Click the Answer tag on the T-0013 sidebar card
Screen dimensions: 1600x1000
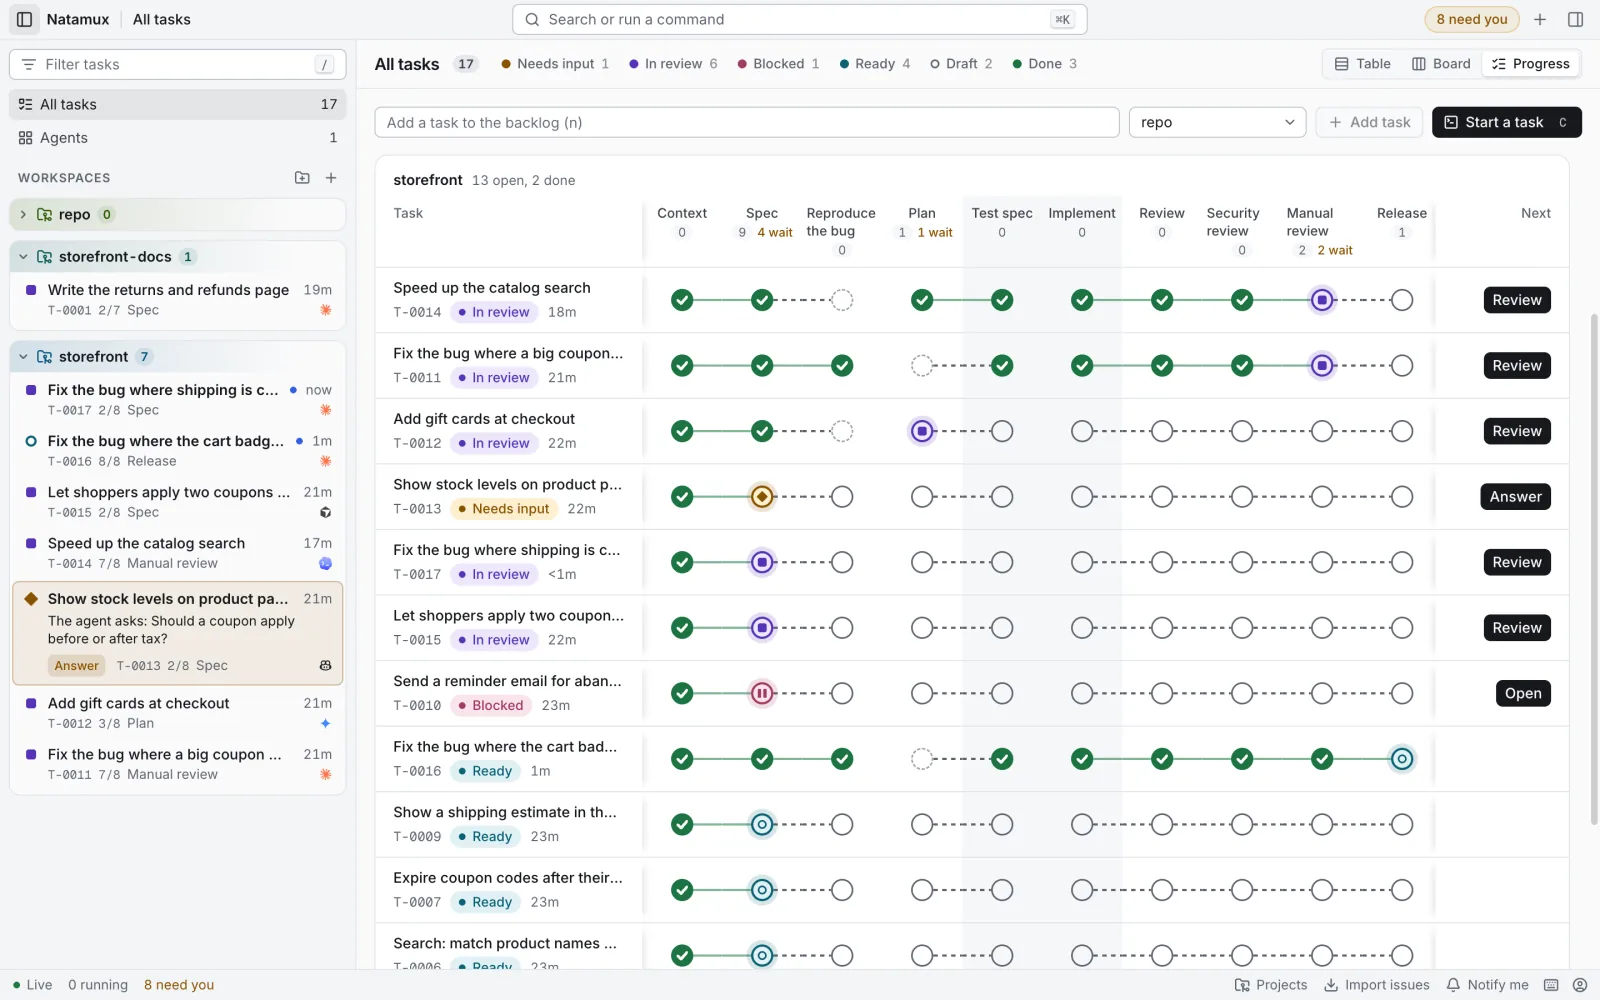click(77, 666)
